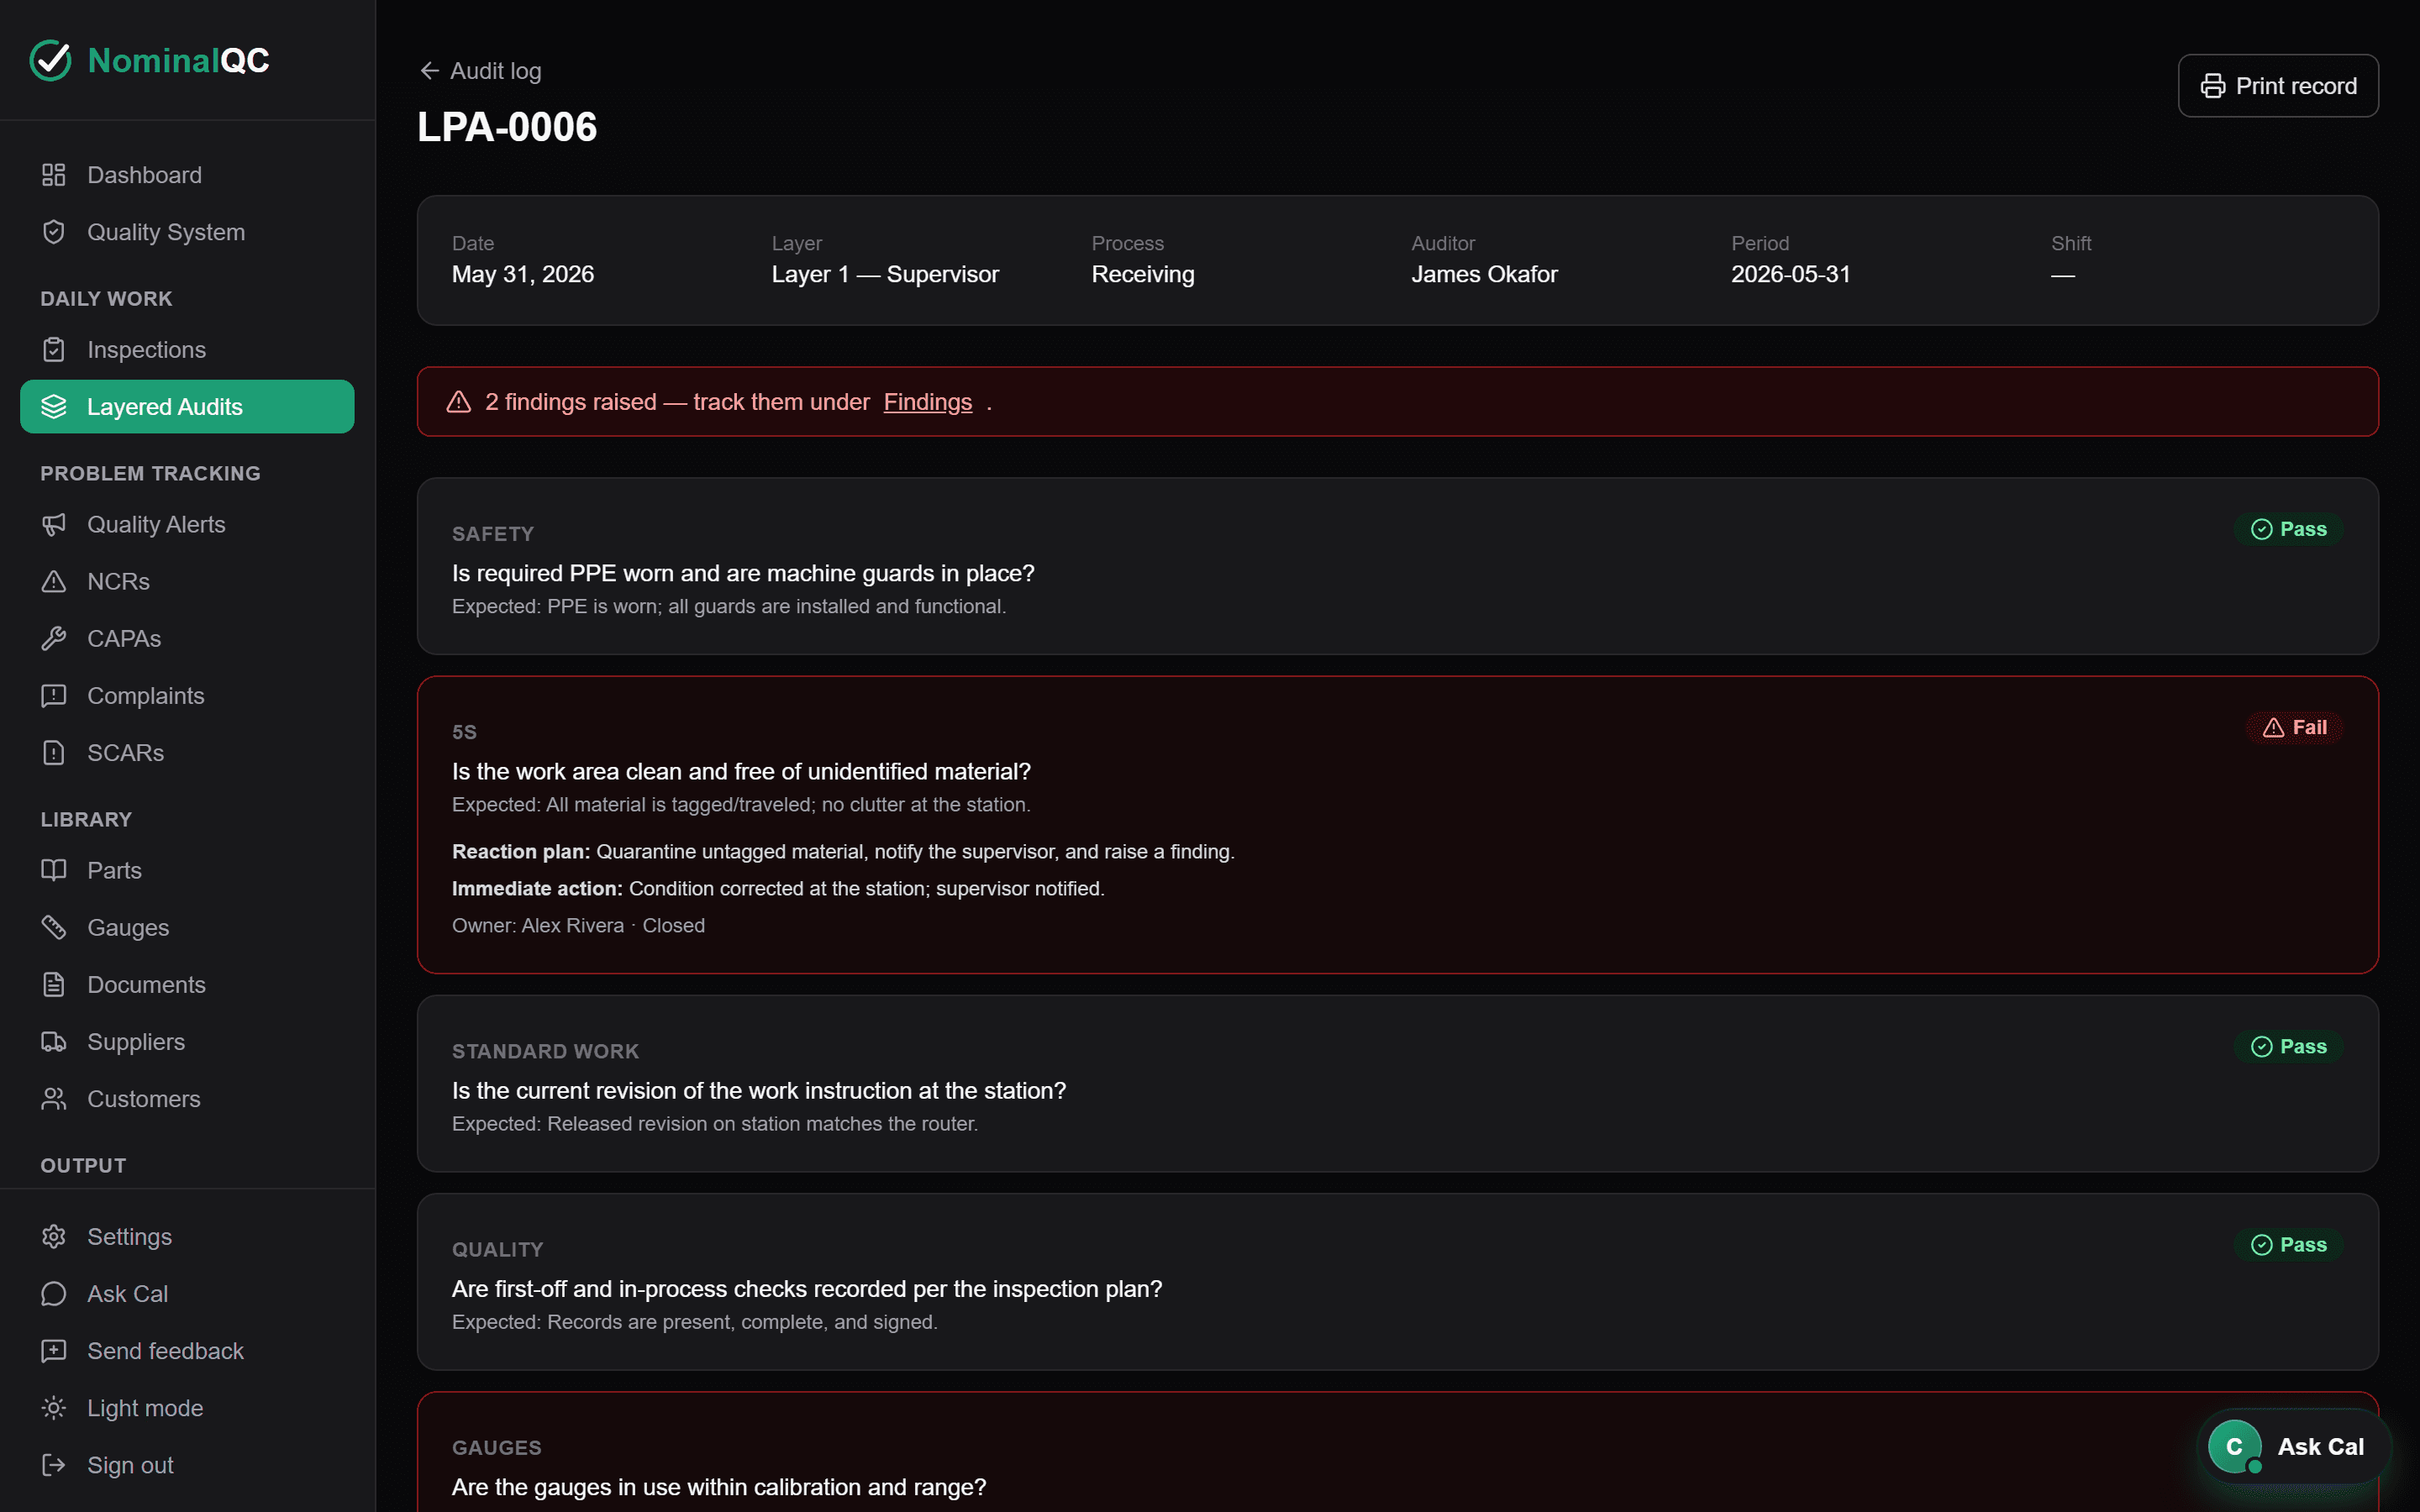Click the work instruction revision question

point(759,1090)
